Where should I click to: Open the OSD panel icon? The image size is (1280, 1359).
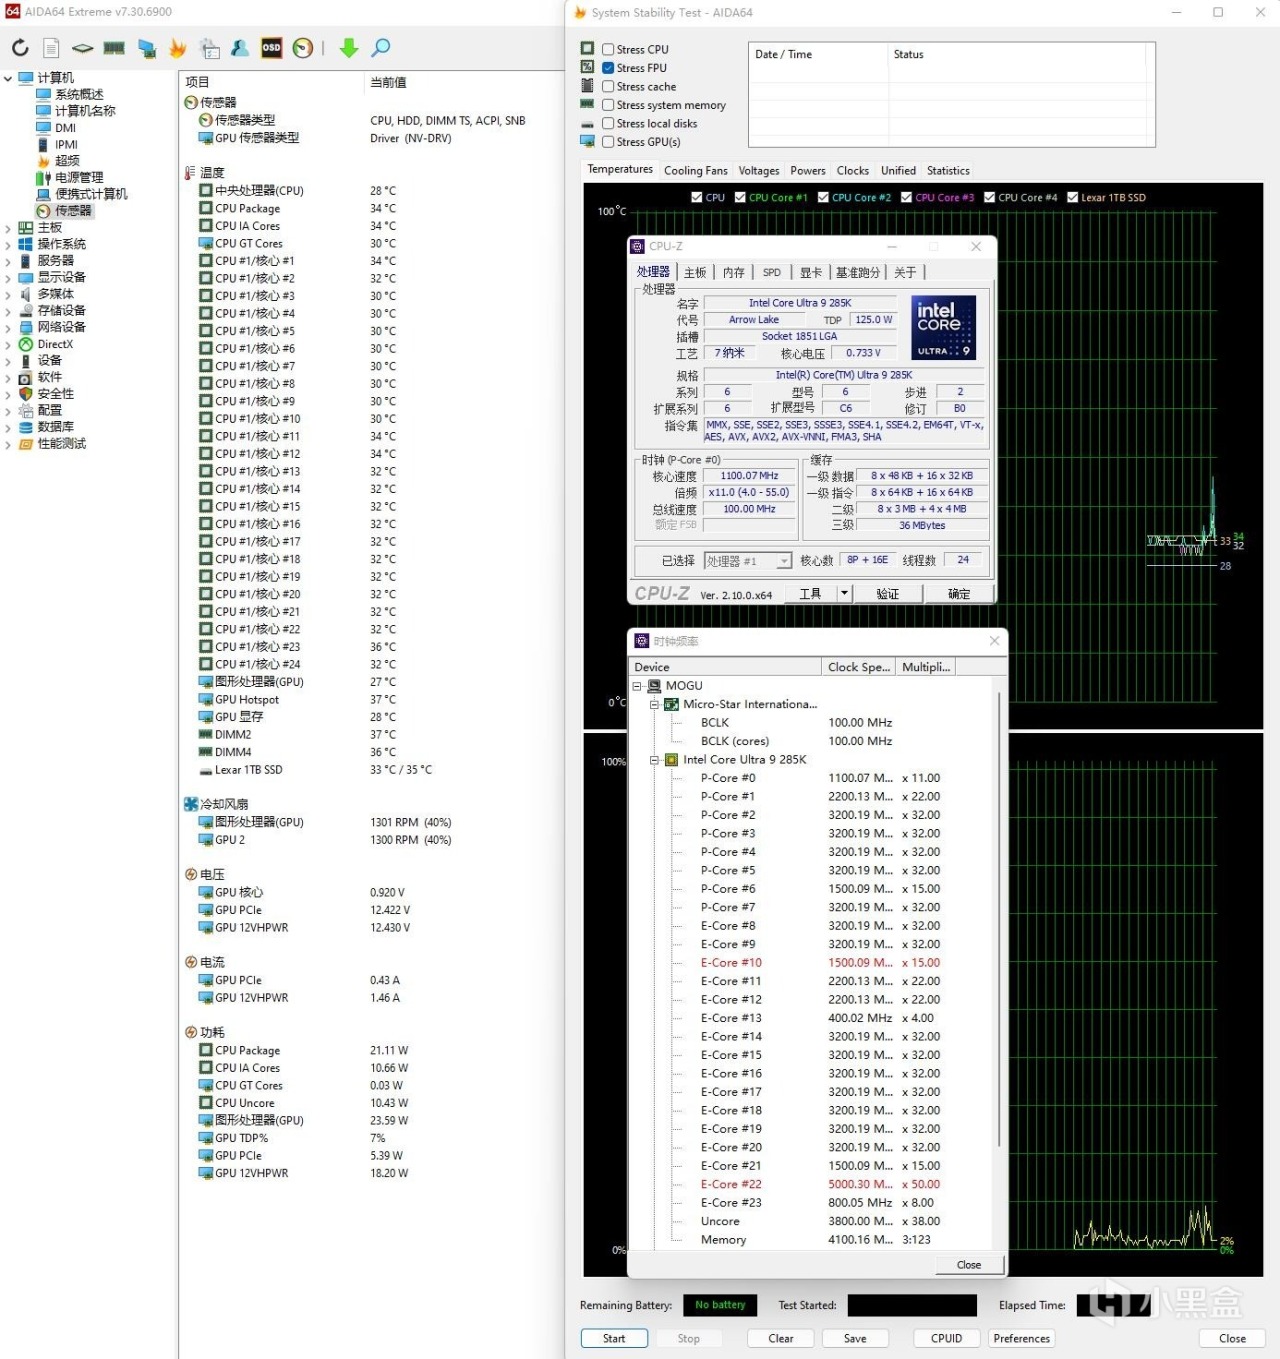271,48
